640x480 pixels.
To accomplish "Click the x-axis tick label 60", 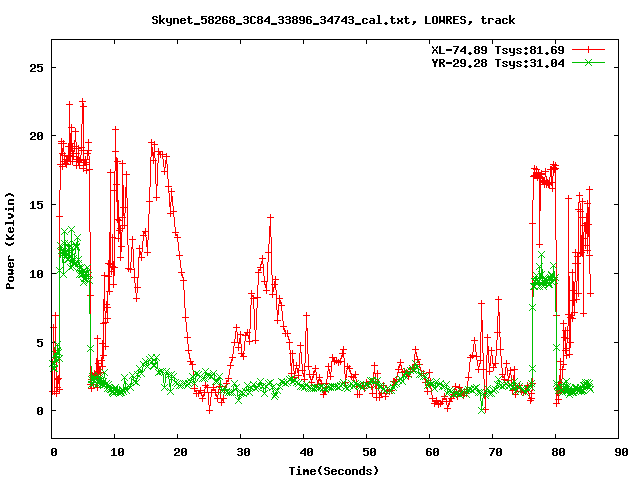I will pos(432,452).
